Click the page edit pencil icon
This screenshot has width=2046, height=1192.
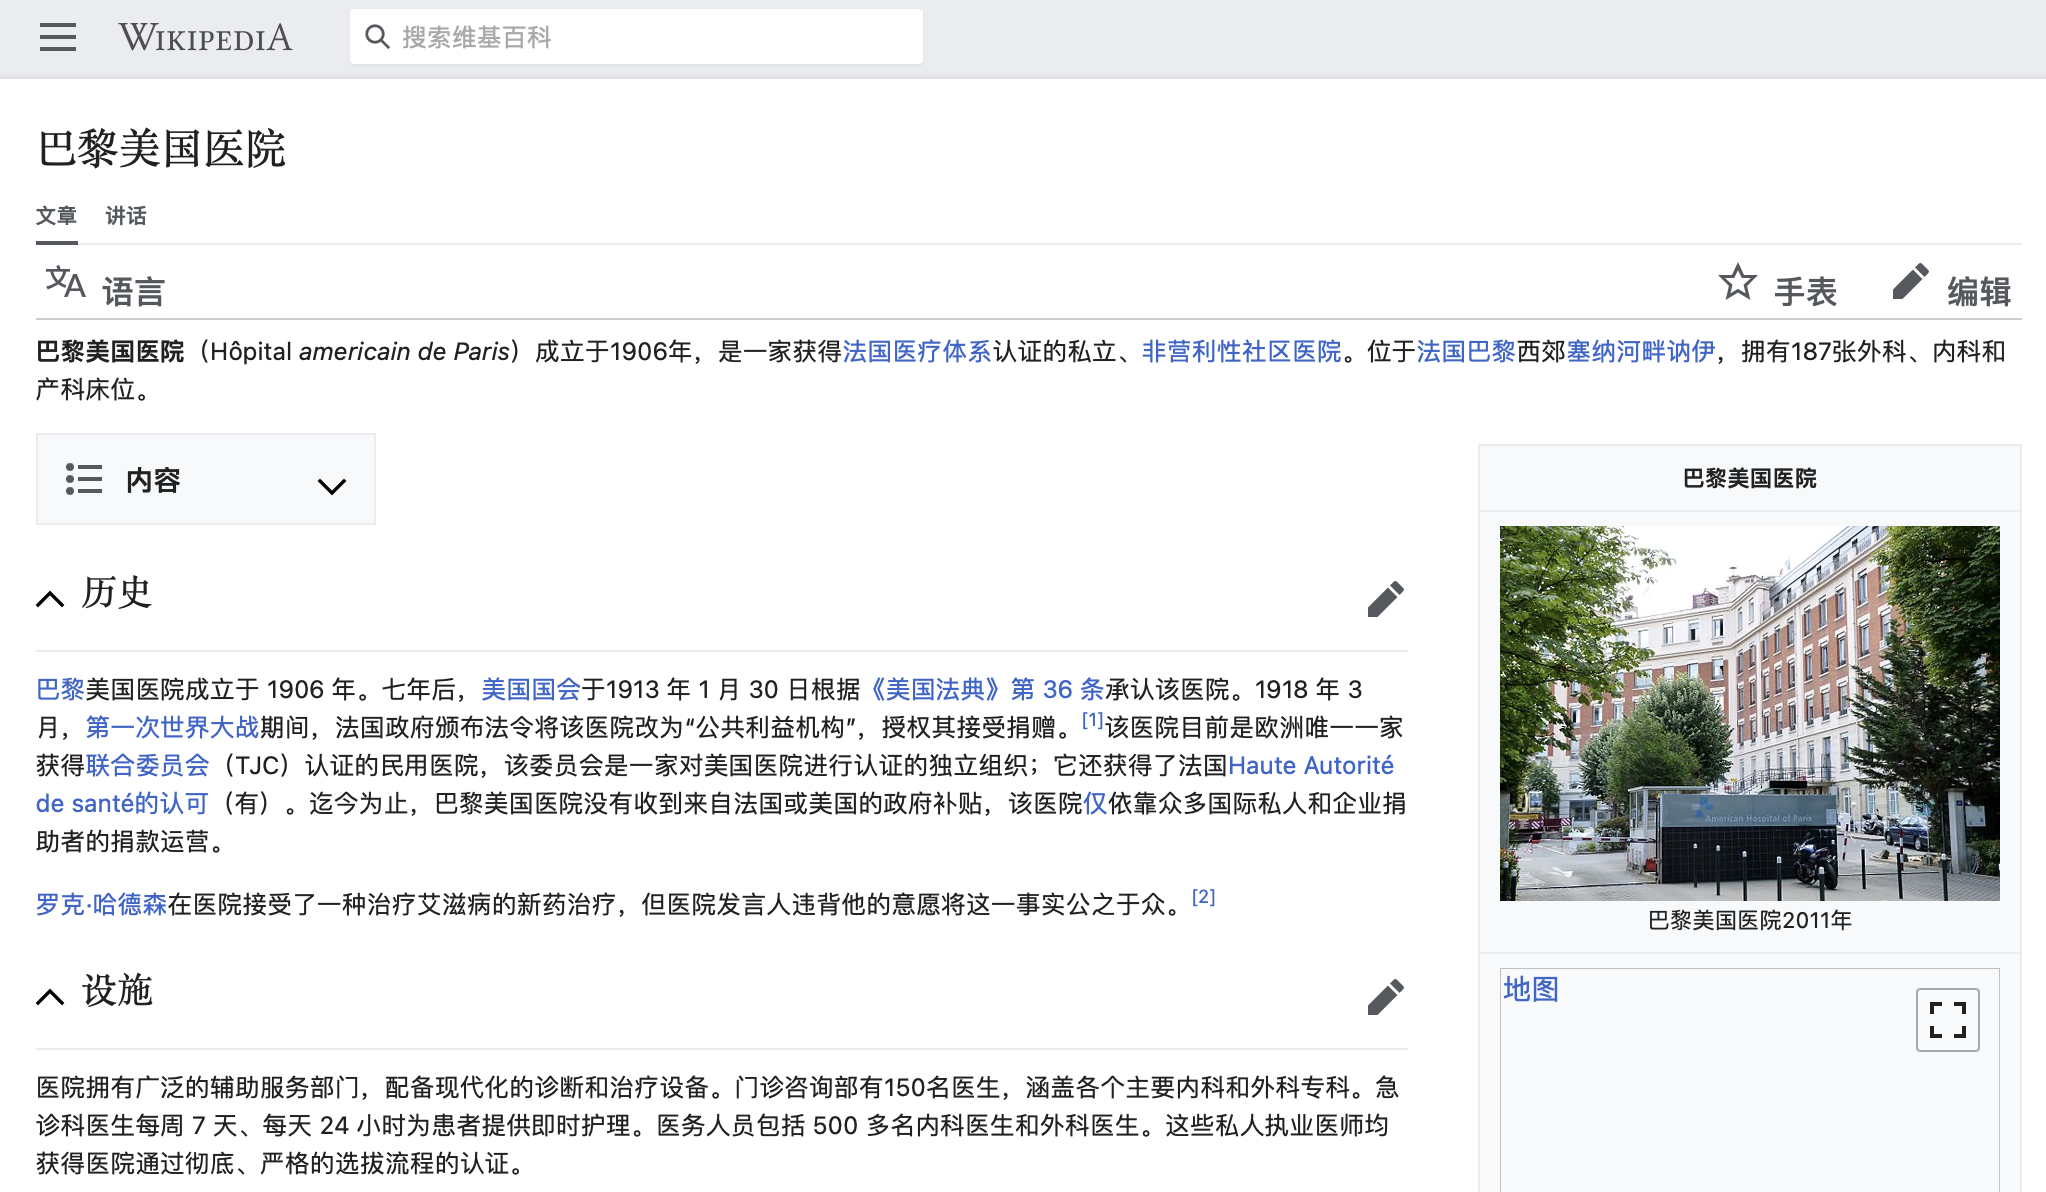(x=1910, y=283)
